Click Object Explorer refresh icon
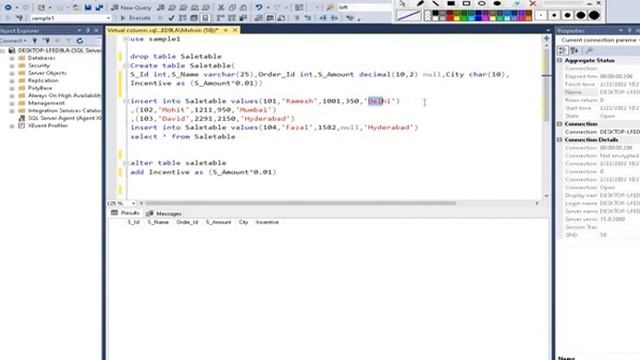Screen dimensions: 640x360 click(80, 40)
